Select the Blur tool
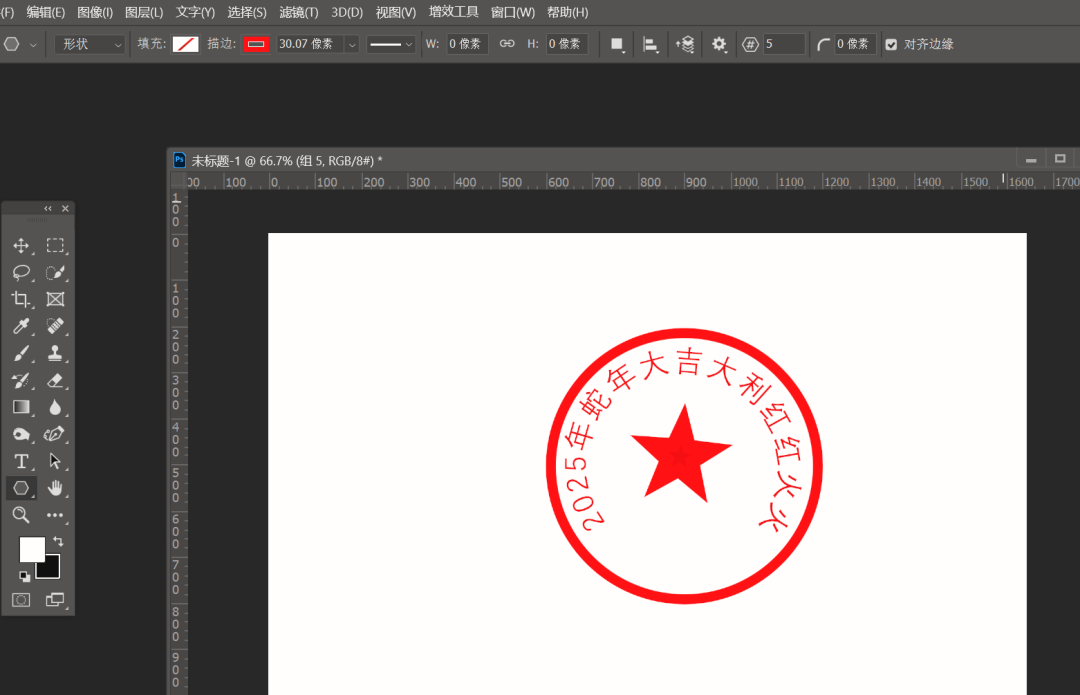The height and width of the screenshot is (695, 1080). click(55, 407)
